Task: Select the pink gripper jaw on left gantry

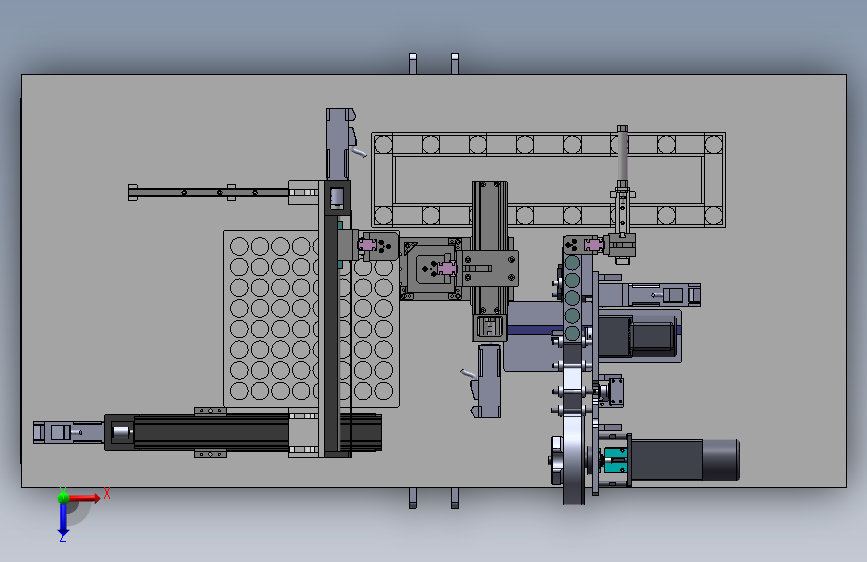Action: click(x=367, y=244)
